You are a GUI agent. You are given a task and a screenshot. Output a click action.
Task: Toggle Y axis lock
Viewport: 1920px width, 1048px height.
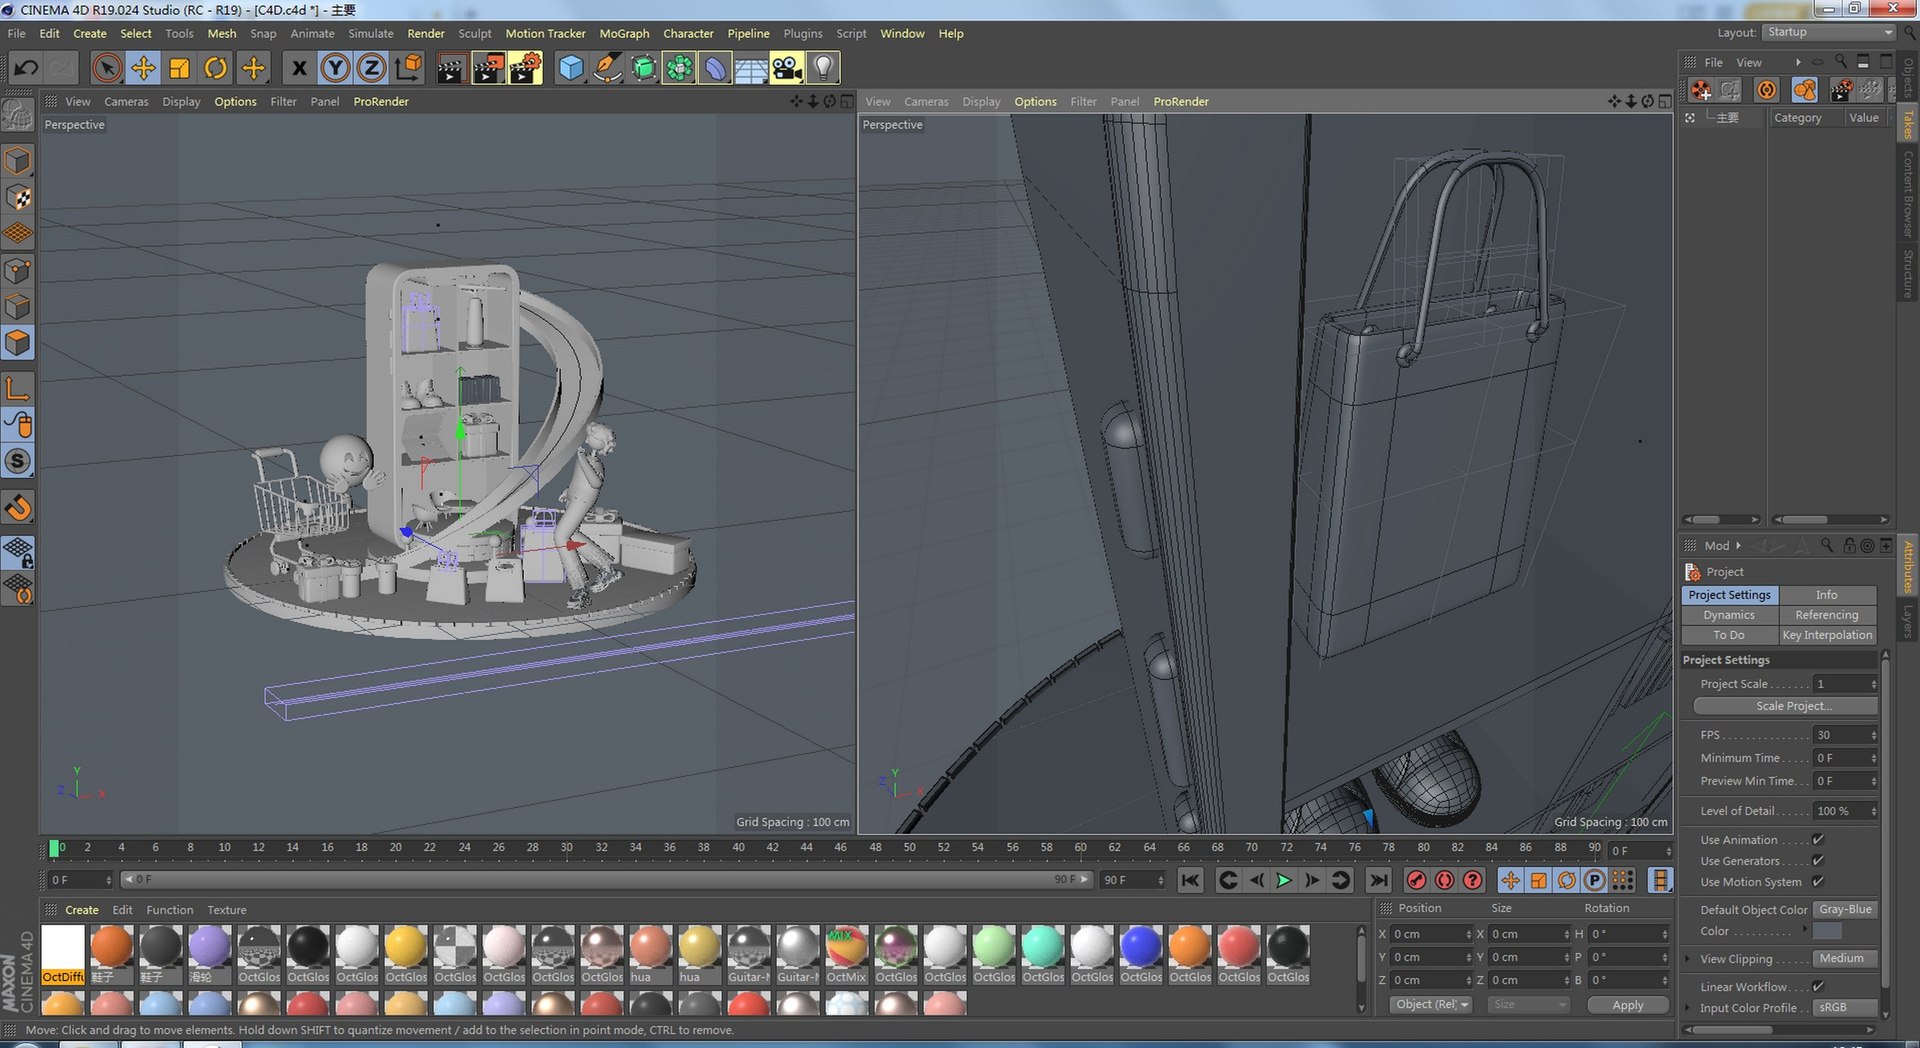[335, 68]
